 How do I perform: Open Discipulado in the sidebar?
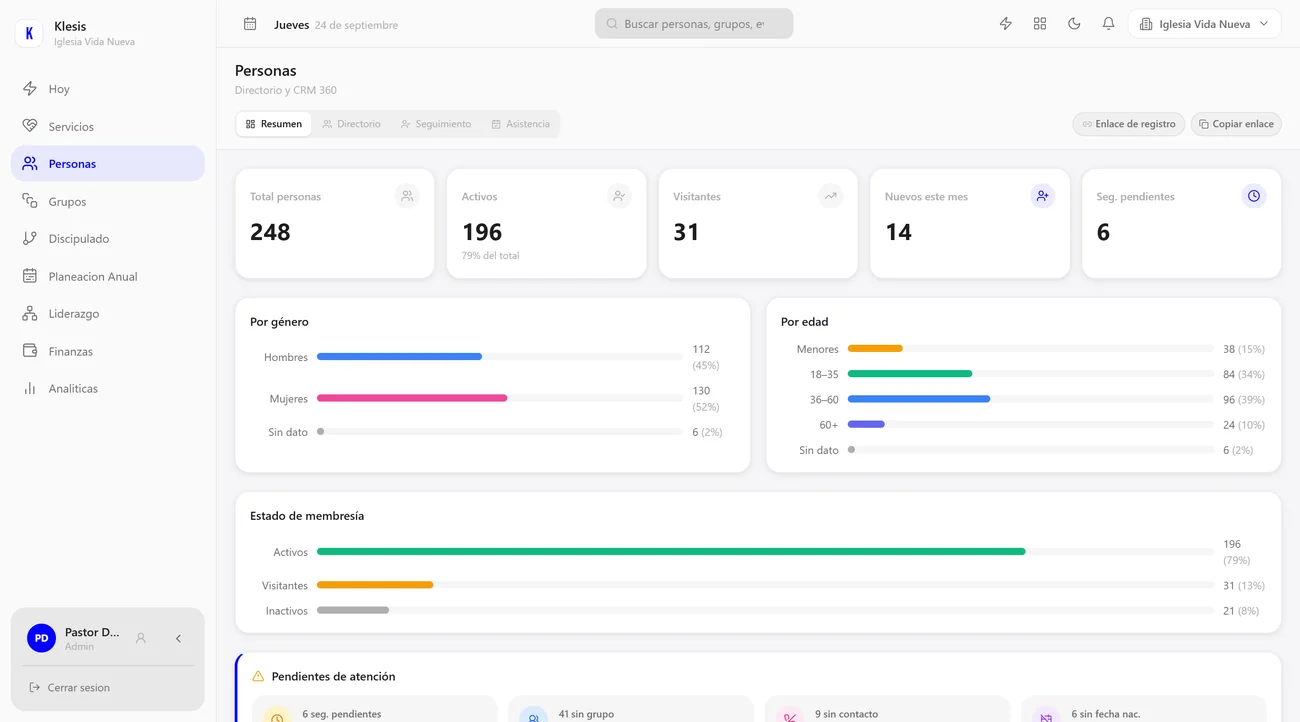point(108,239)
